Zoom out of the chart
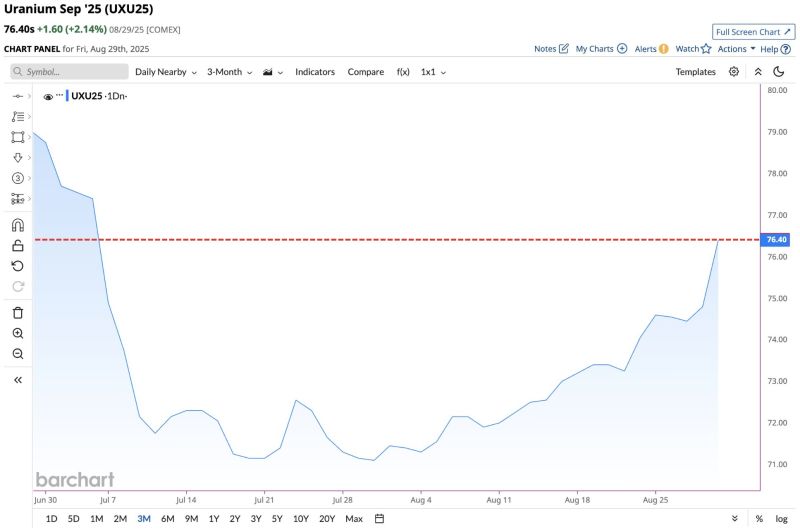Screen dimensions: 800x532 [x=18, y=353]
